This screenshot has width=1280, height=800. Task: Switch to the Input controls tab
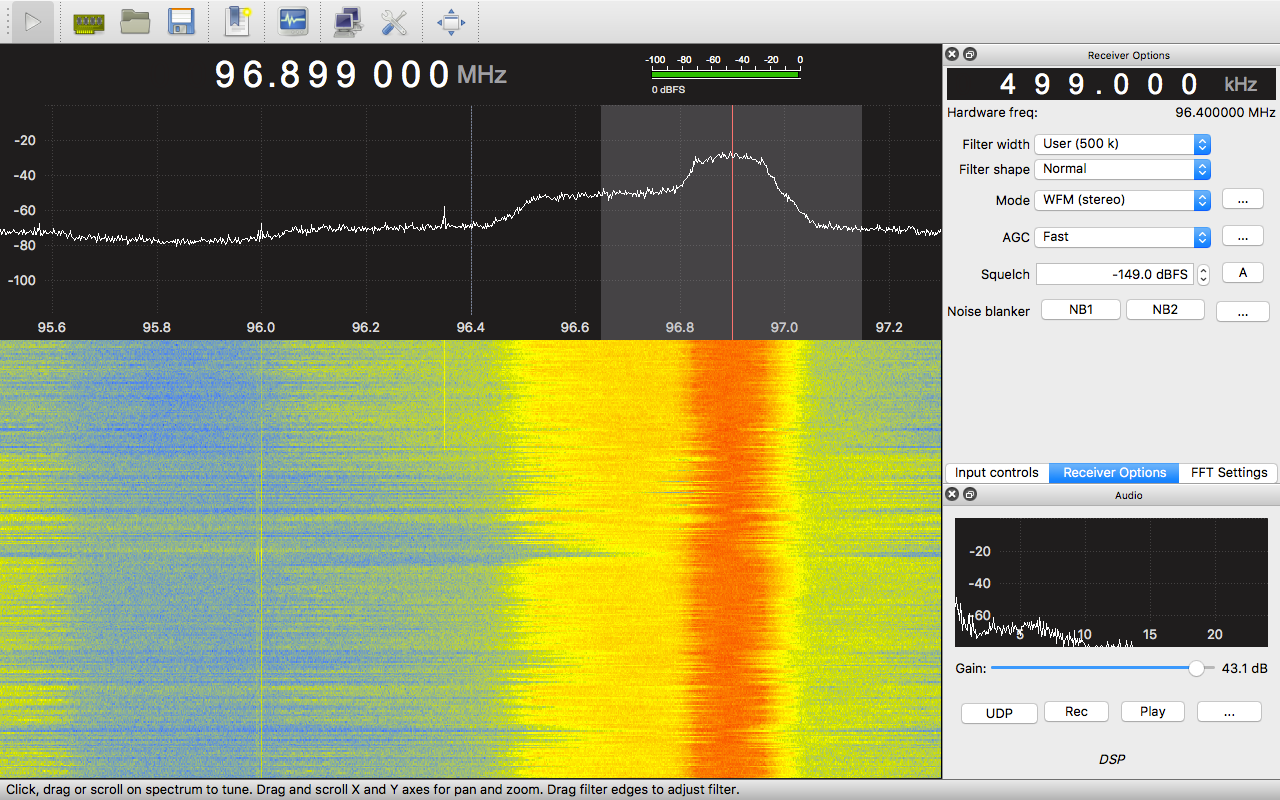tap(996, 473)
